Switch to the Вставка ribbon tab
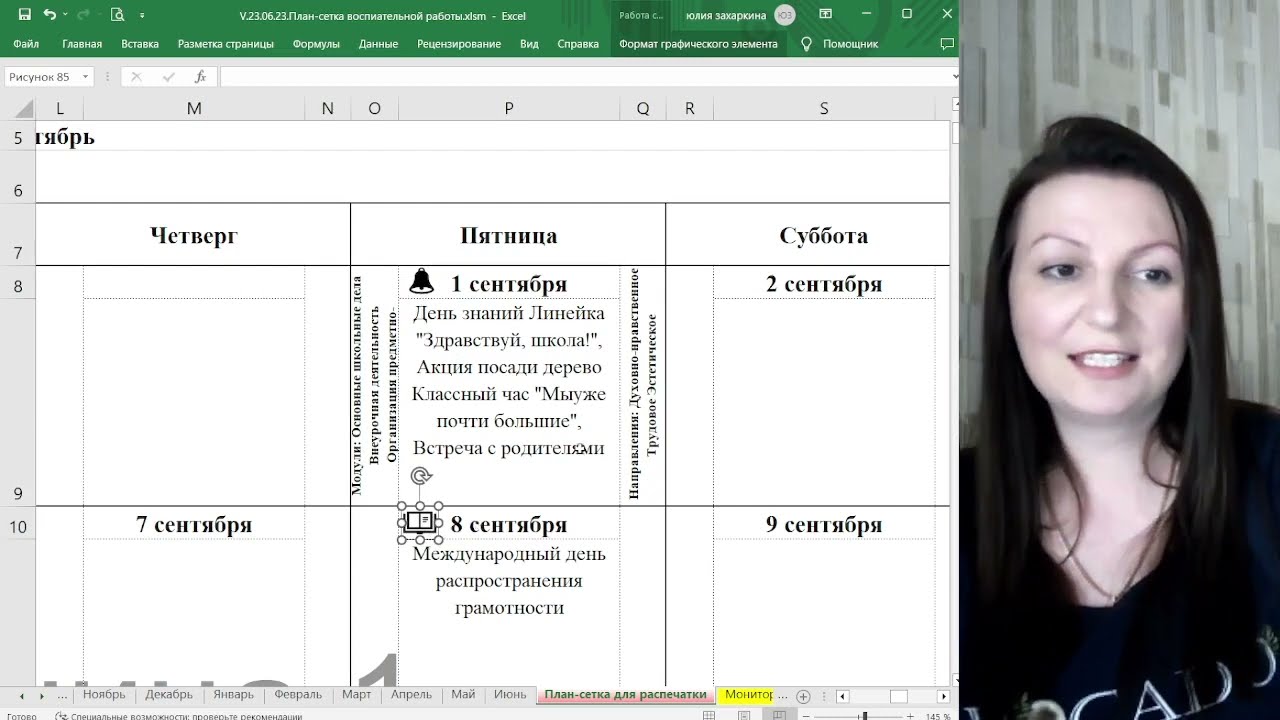Image resolution: width=1280 pixels, height=720 pixels. pyautogui.click(x=140, y=44)
